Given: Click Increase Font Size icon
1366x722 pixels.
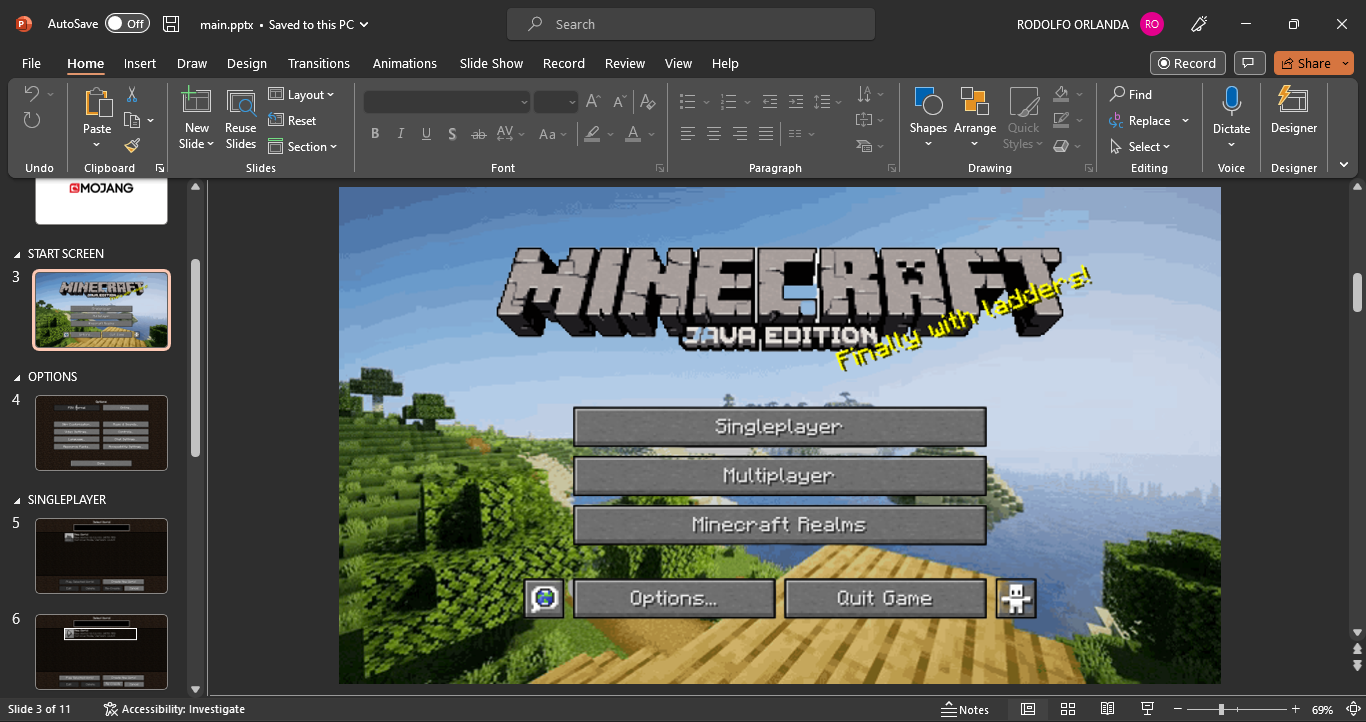Looking at the screenshot, I should tap(593, 102).
